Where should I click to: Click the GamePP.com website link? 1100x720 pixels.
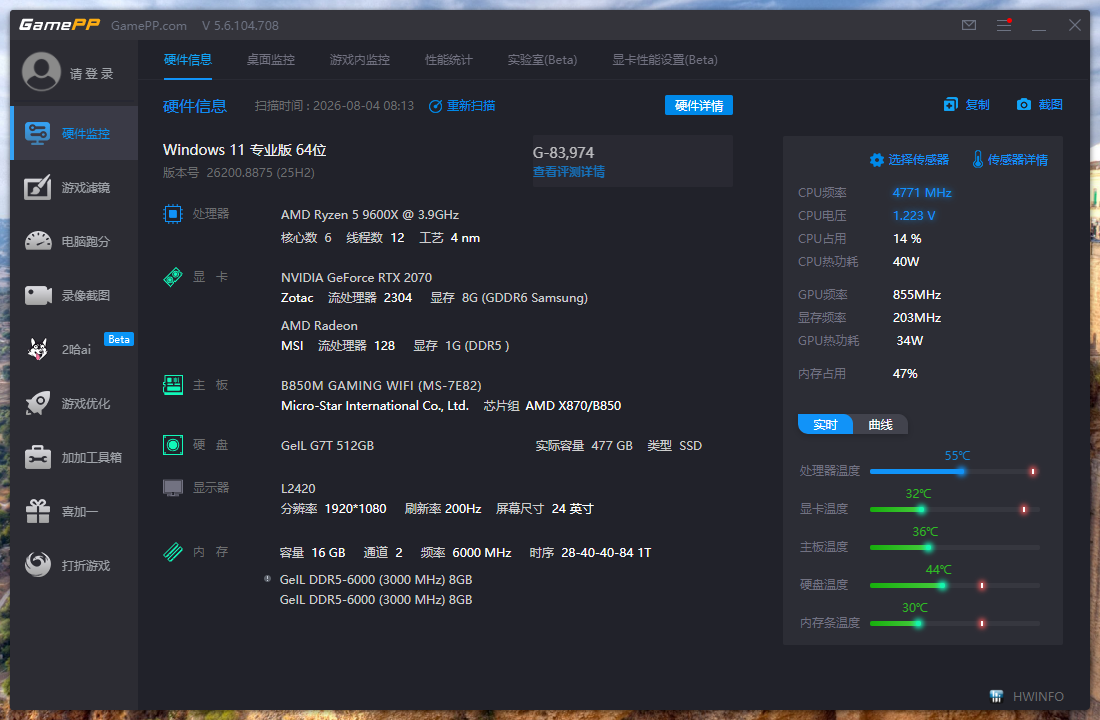click(x=149, y=25)
